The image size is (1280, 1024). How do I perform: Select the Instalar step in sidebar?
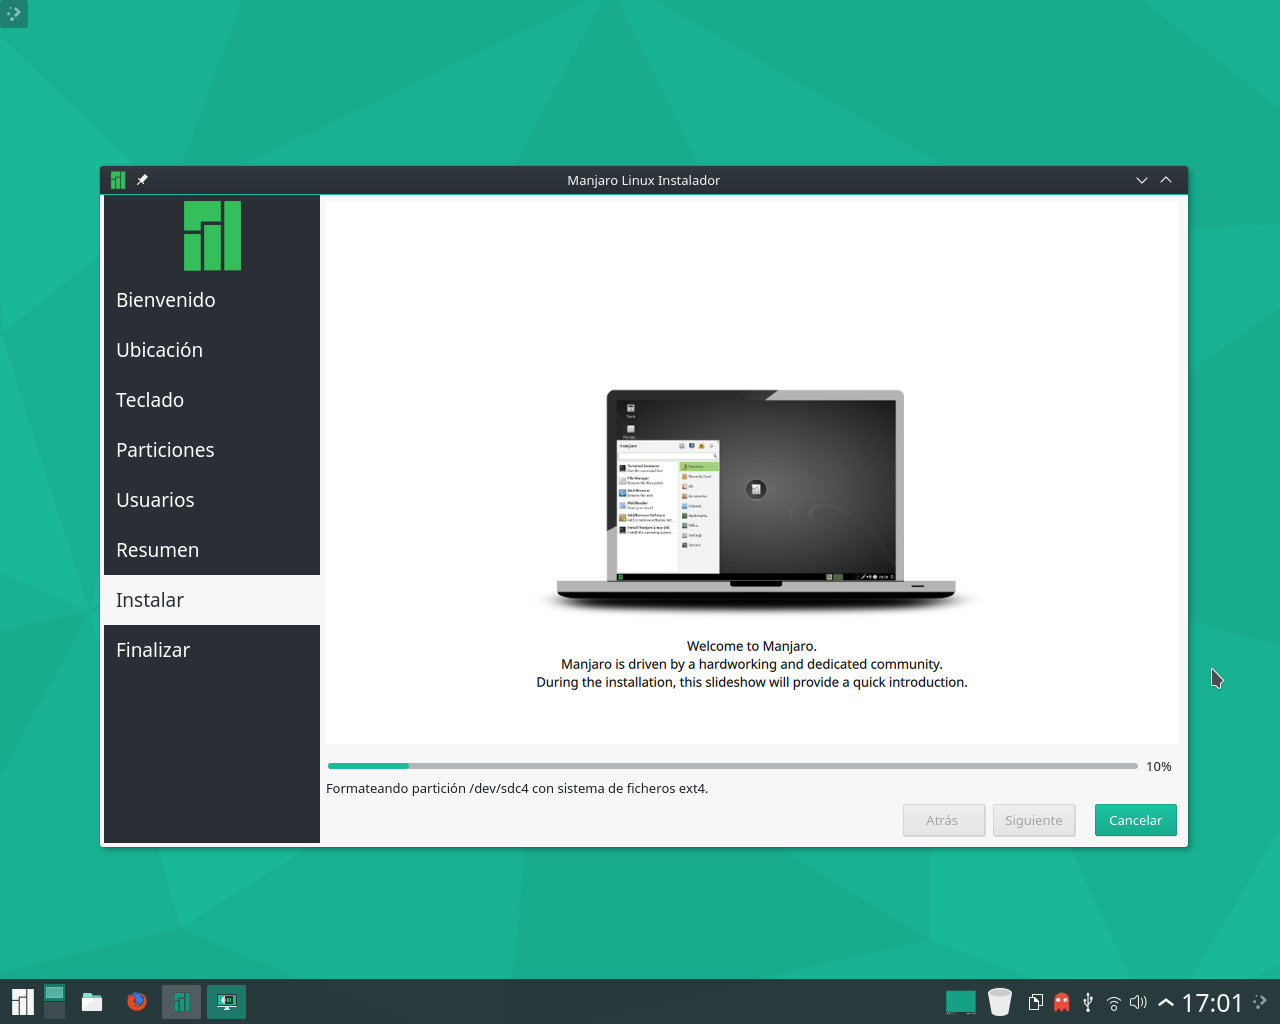(212, 600)
